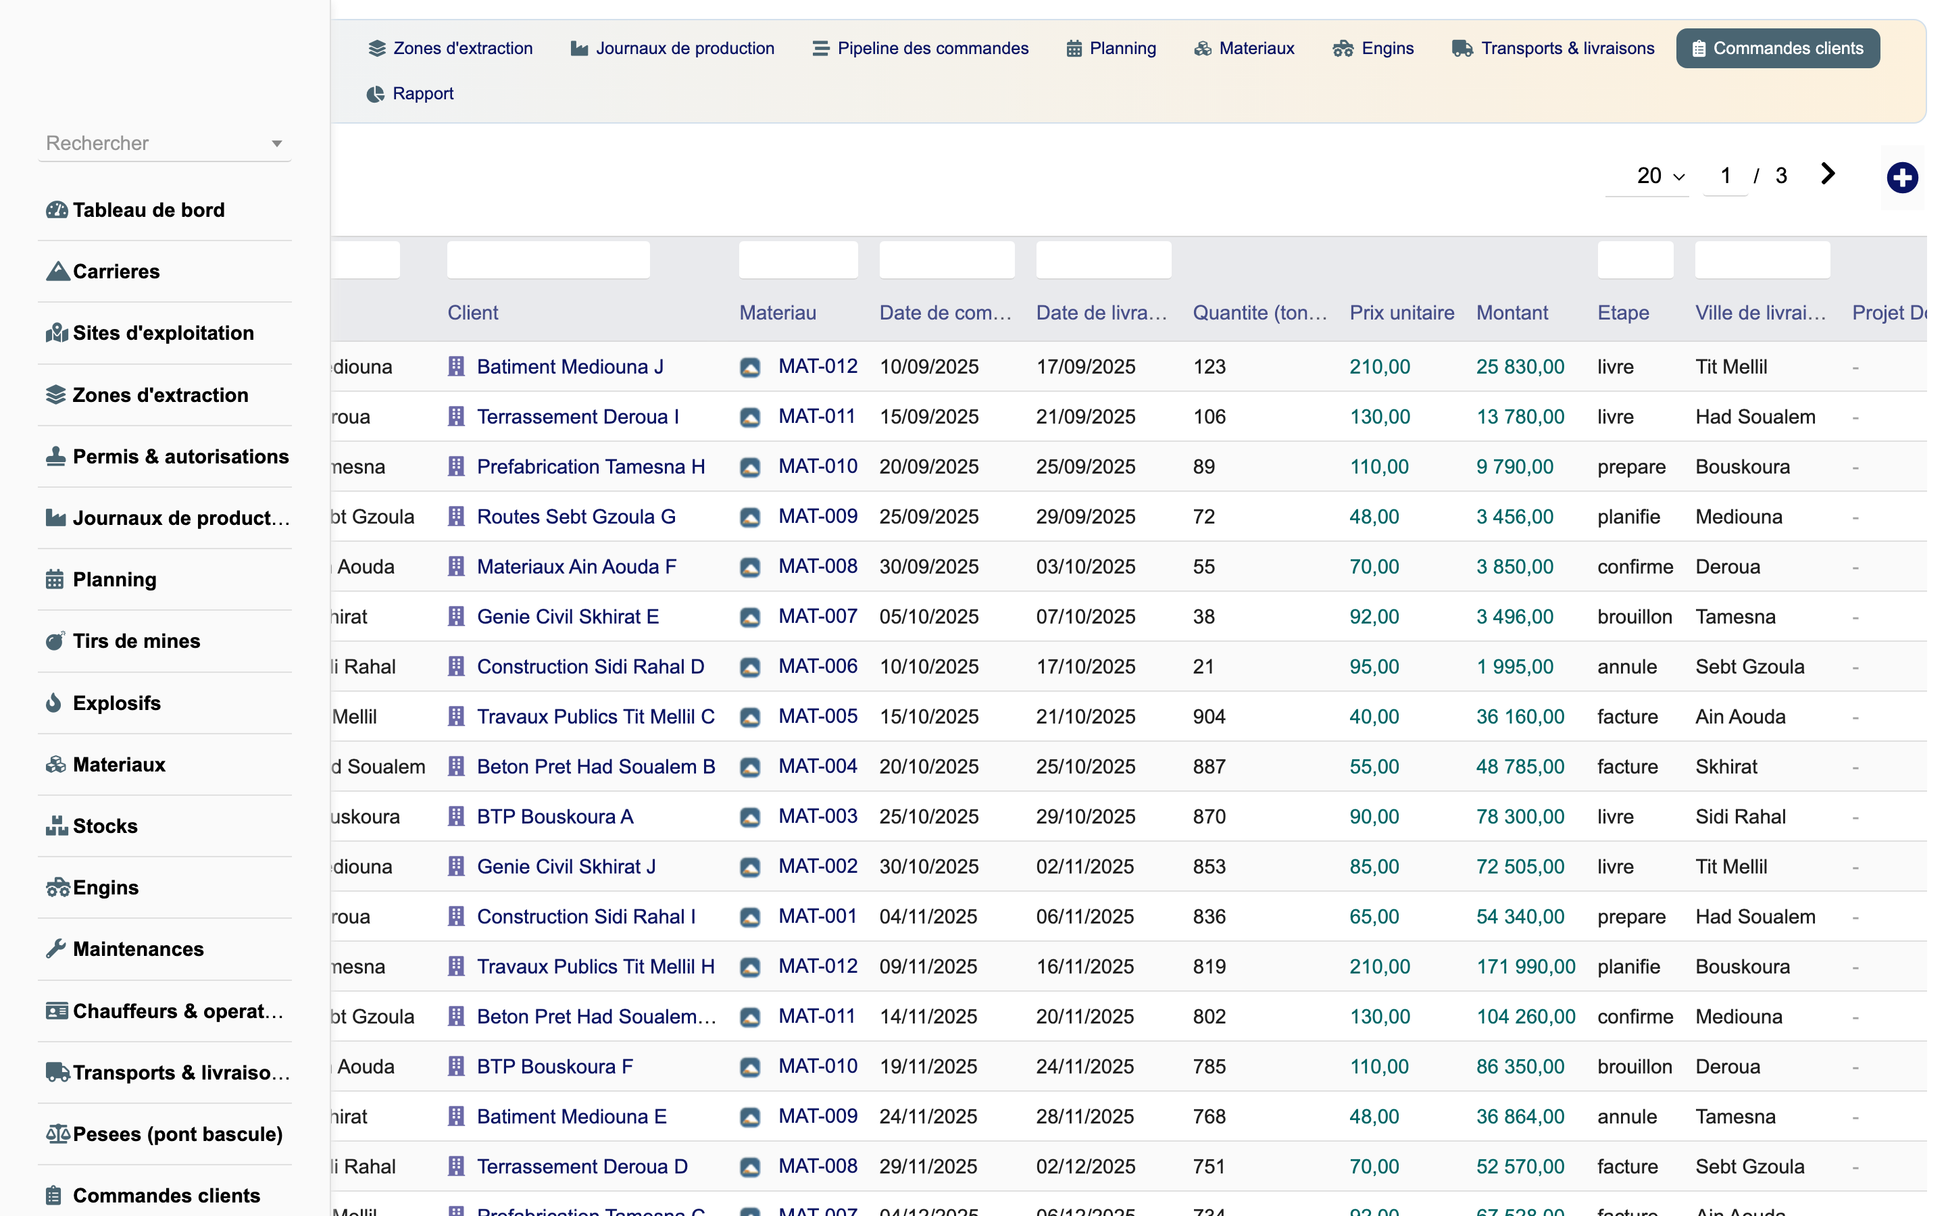
Task: Click montant 78 300,00 cell
Action: [x=1520, y=817]
